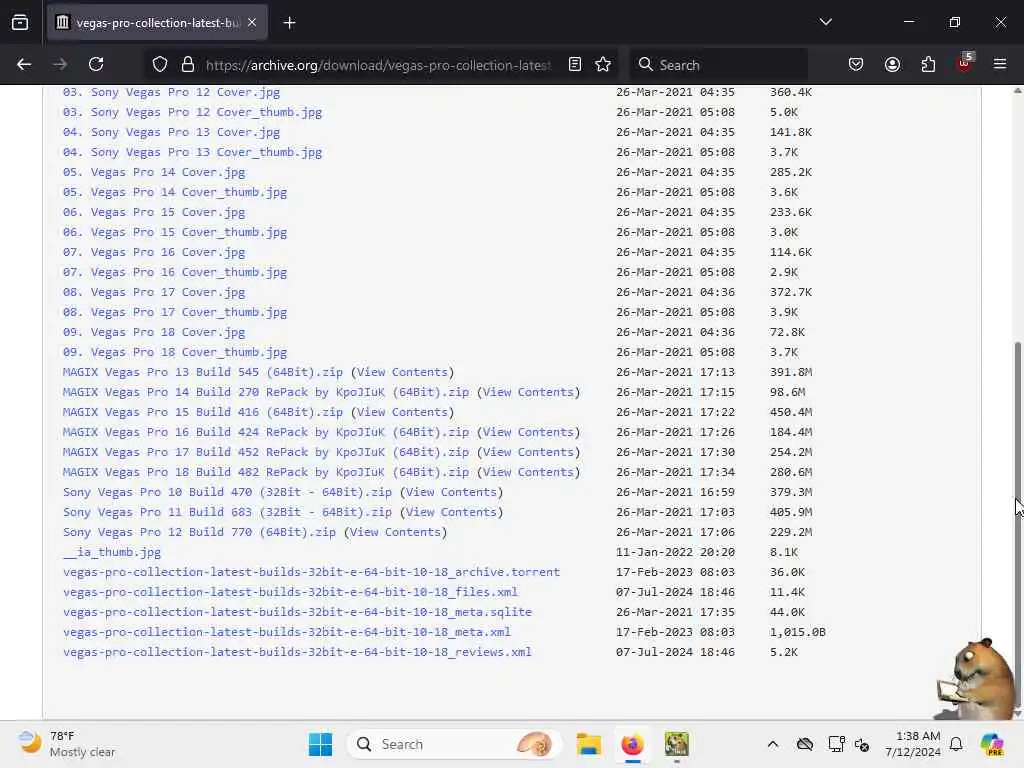
Task: Open weather widget showing 78°F
Action: click(67, 744)
